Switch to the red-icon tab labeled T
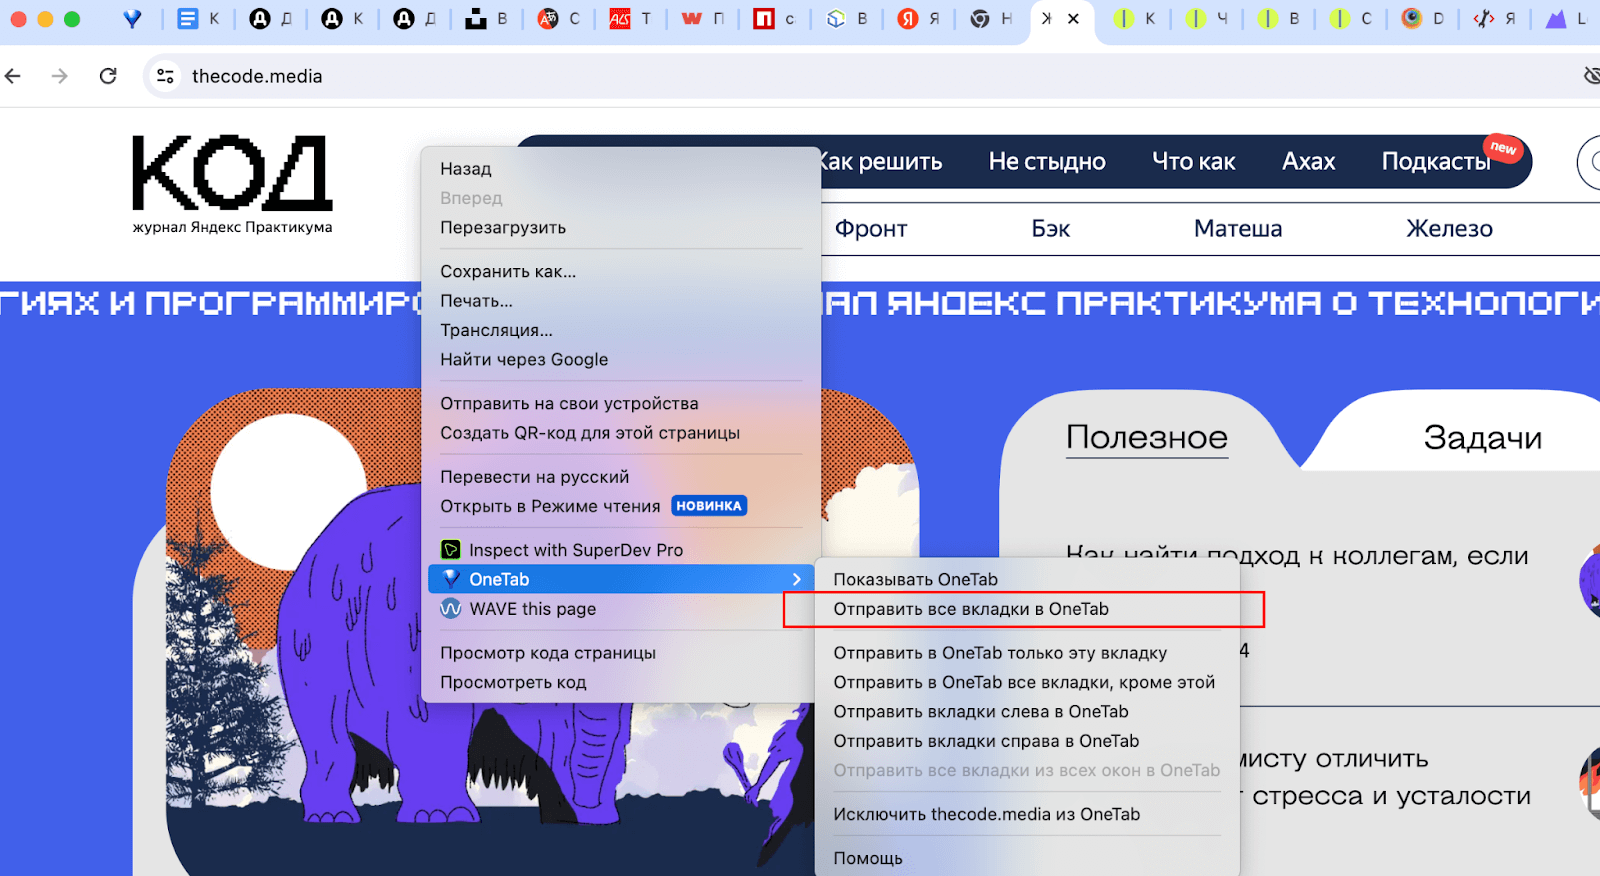 pos(631,19)
